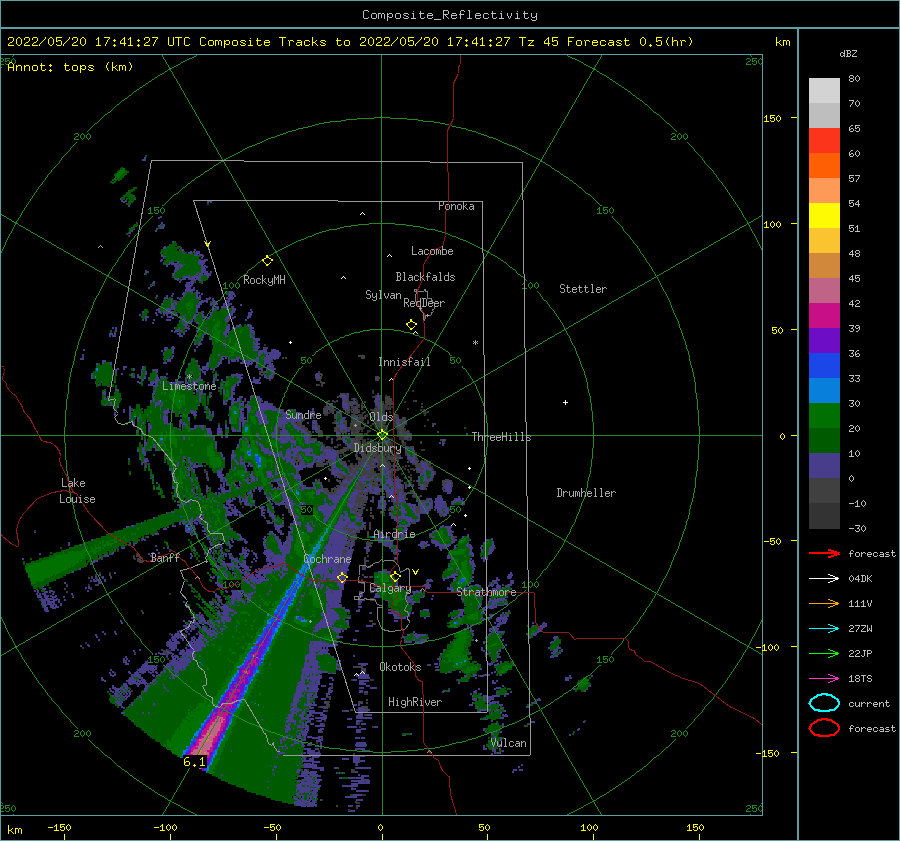Click the red forecast ellipse in legend

pos(824,728)
